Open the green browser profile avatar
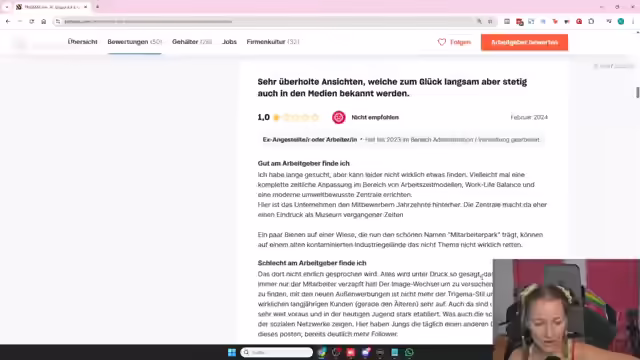Screen dimensions: 640x360 (x=621, y=21)
